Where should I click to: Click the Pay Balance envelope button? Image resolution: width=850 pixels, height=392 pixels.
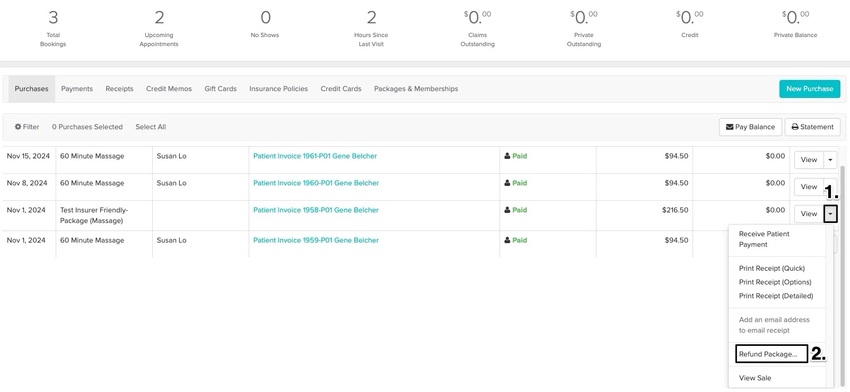pyautogui.click(x=750, y=127)
